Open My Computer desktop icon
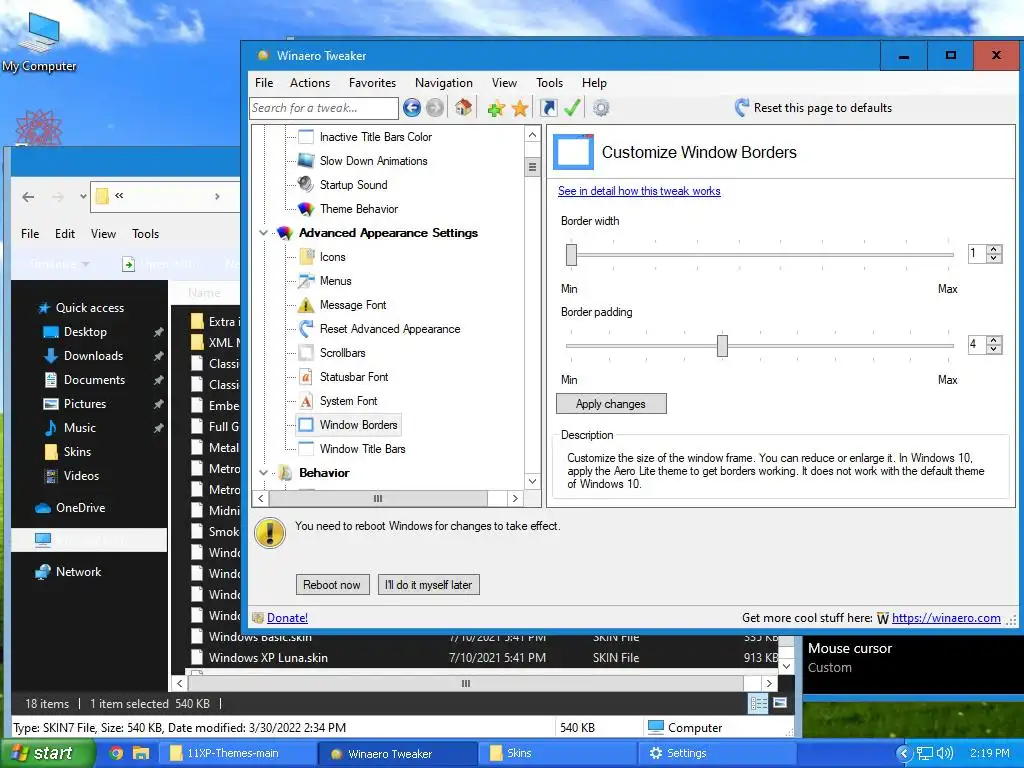Viewport: 1024px width, 768px height. click(x=39, y=41)
